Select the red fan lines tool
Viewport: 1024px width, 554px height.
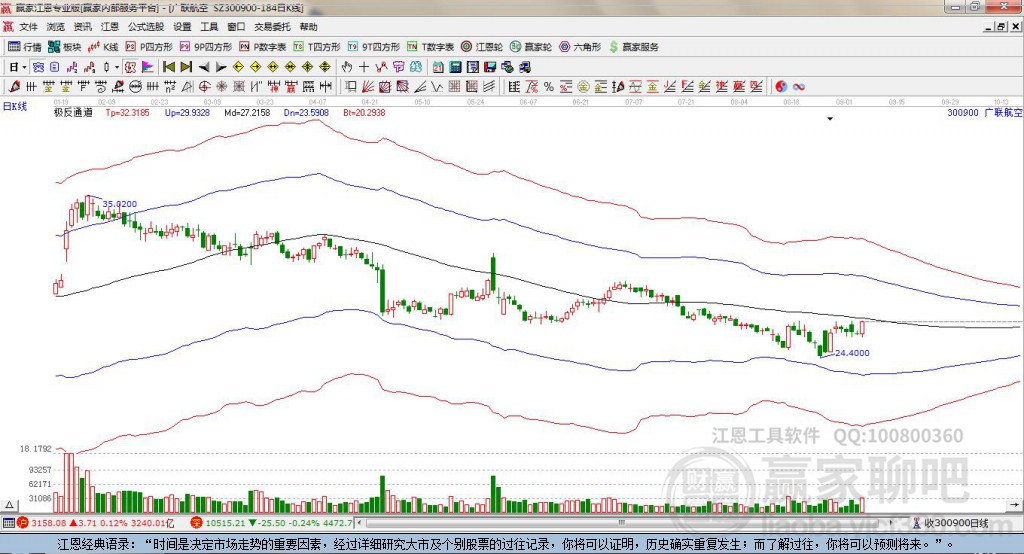click(368, 87)
